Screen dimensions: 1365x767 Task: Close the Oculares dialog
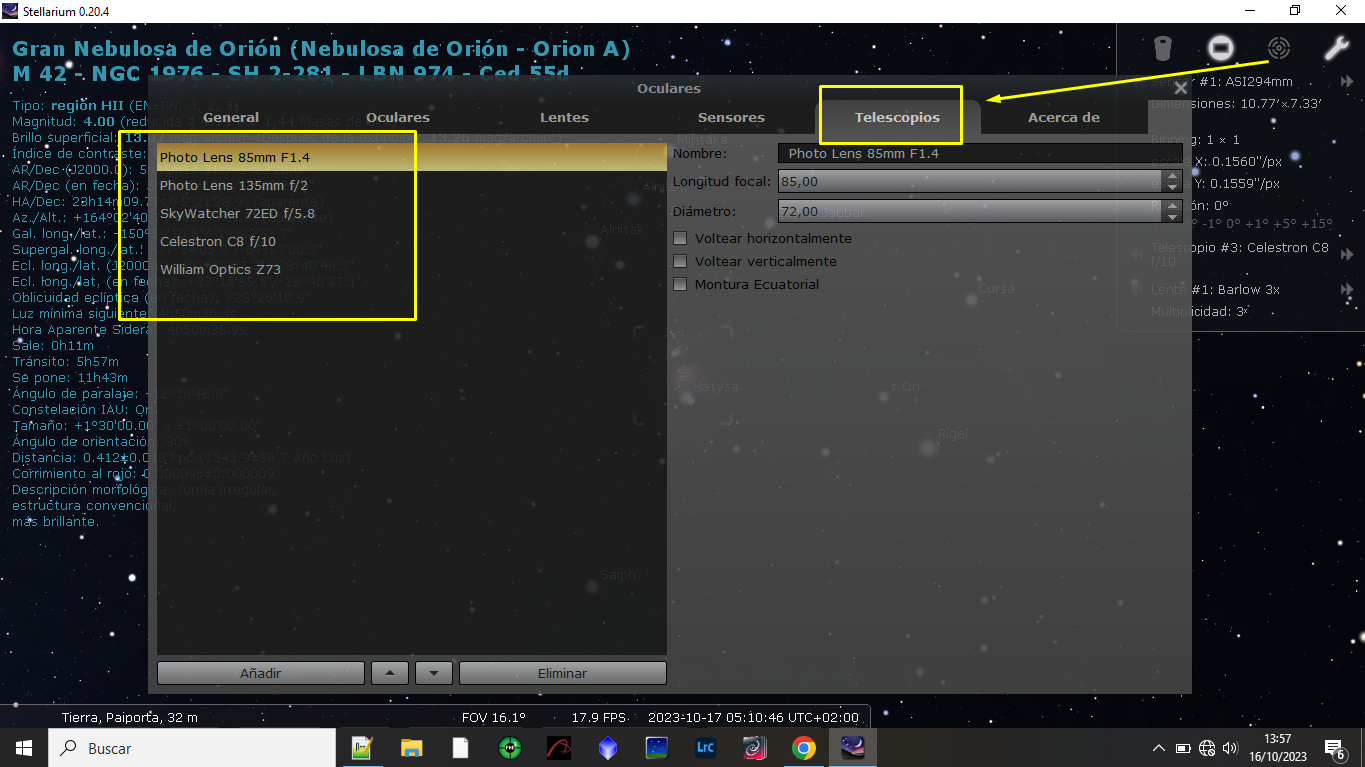coord(1180,89)
